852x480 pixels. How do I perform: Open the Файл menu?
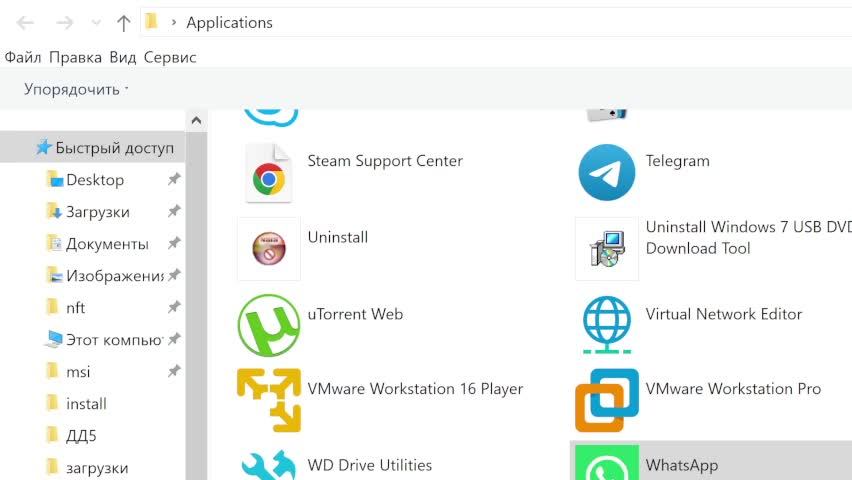23,57
